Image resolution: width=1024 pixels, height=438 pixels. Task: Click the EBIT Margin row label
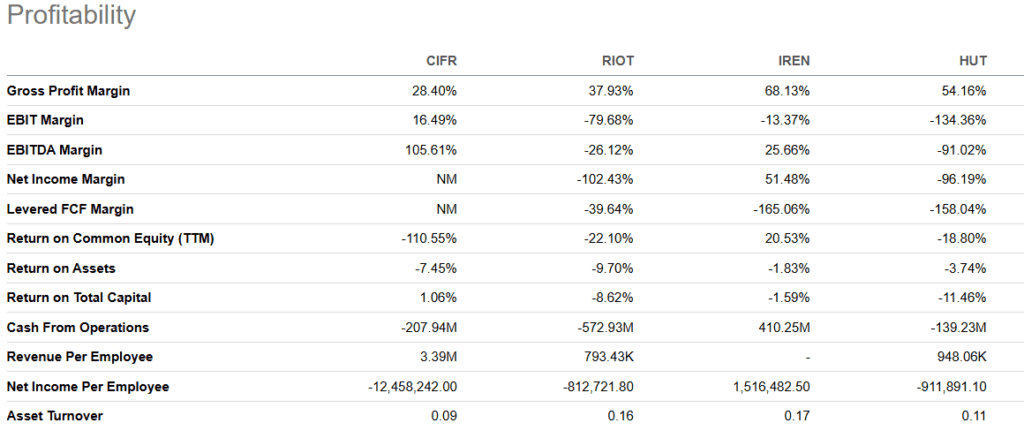tap(44, 120)
